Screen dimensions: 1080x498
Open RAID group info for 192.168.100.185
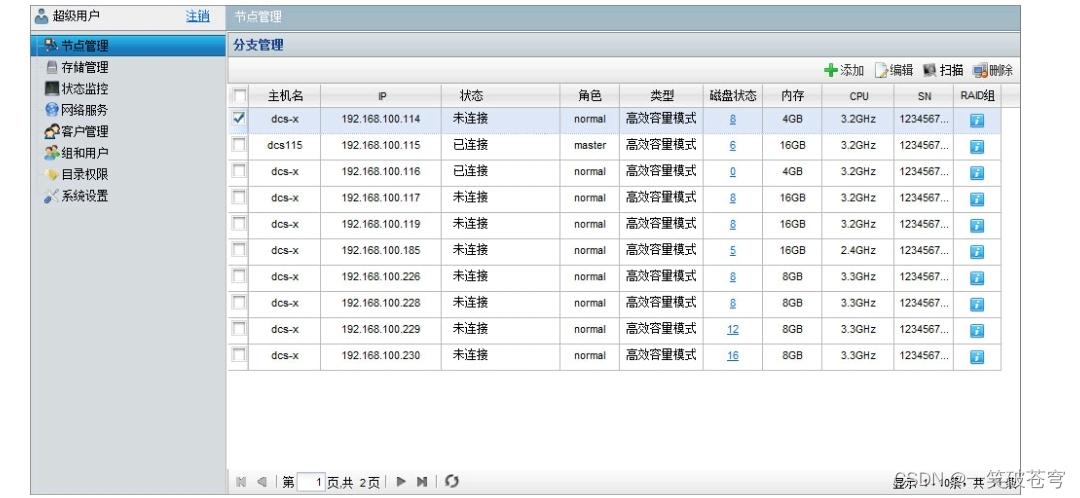[977, 251]
